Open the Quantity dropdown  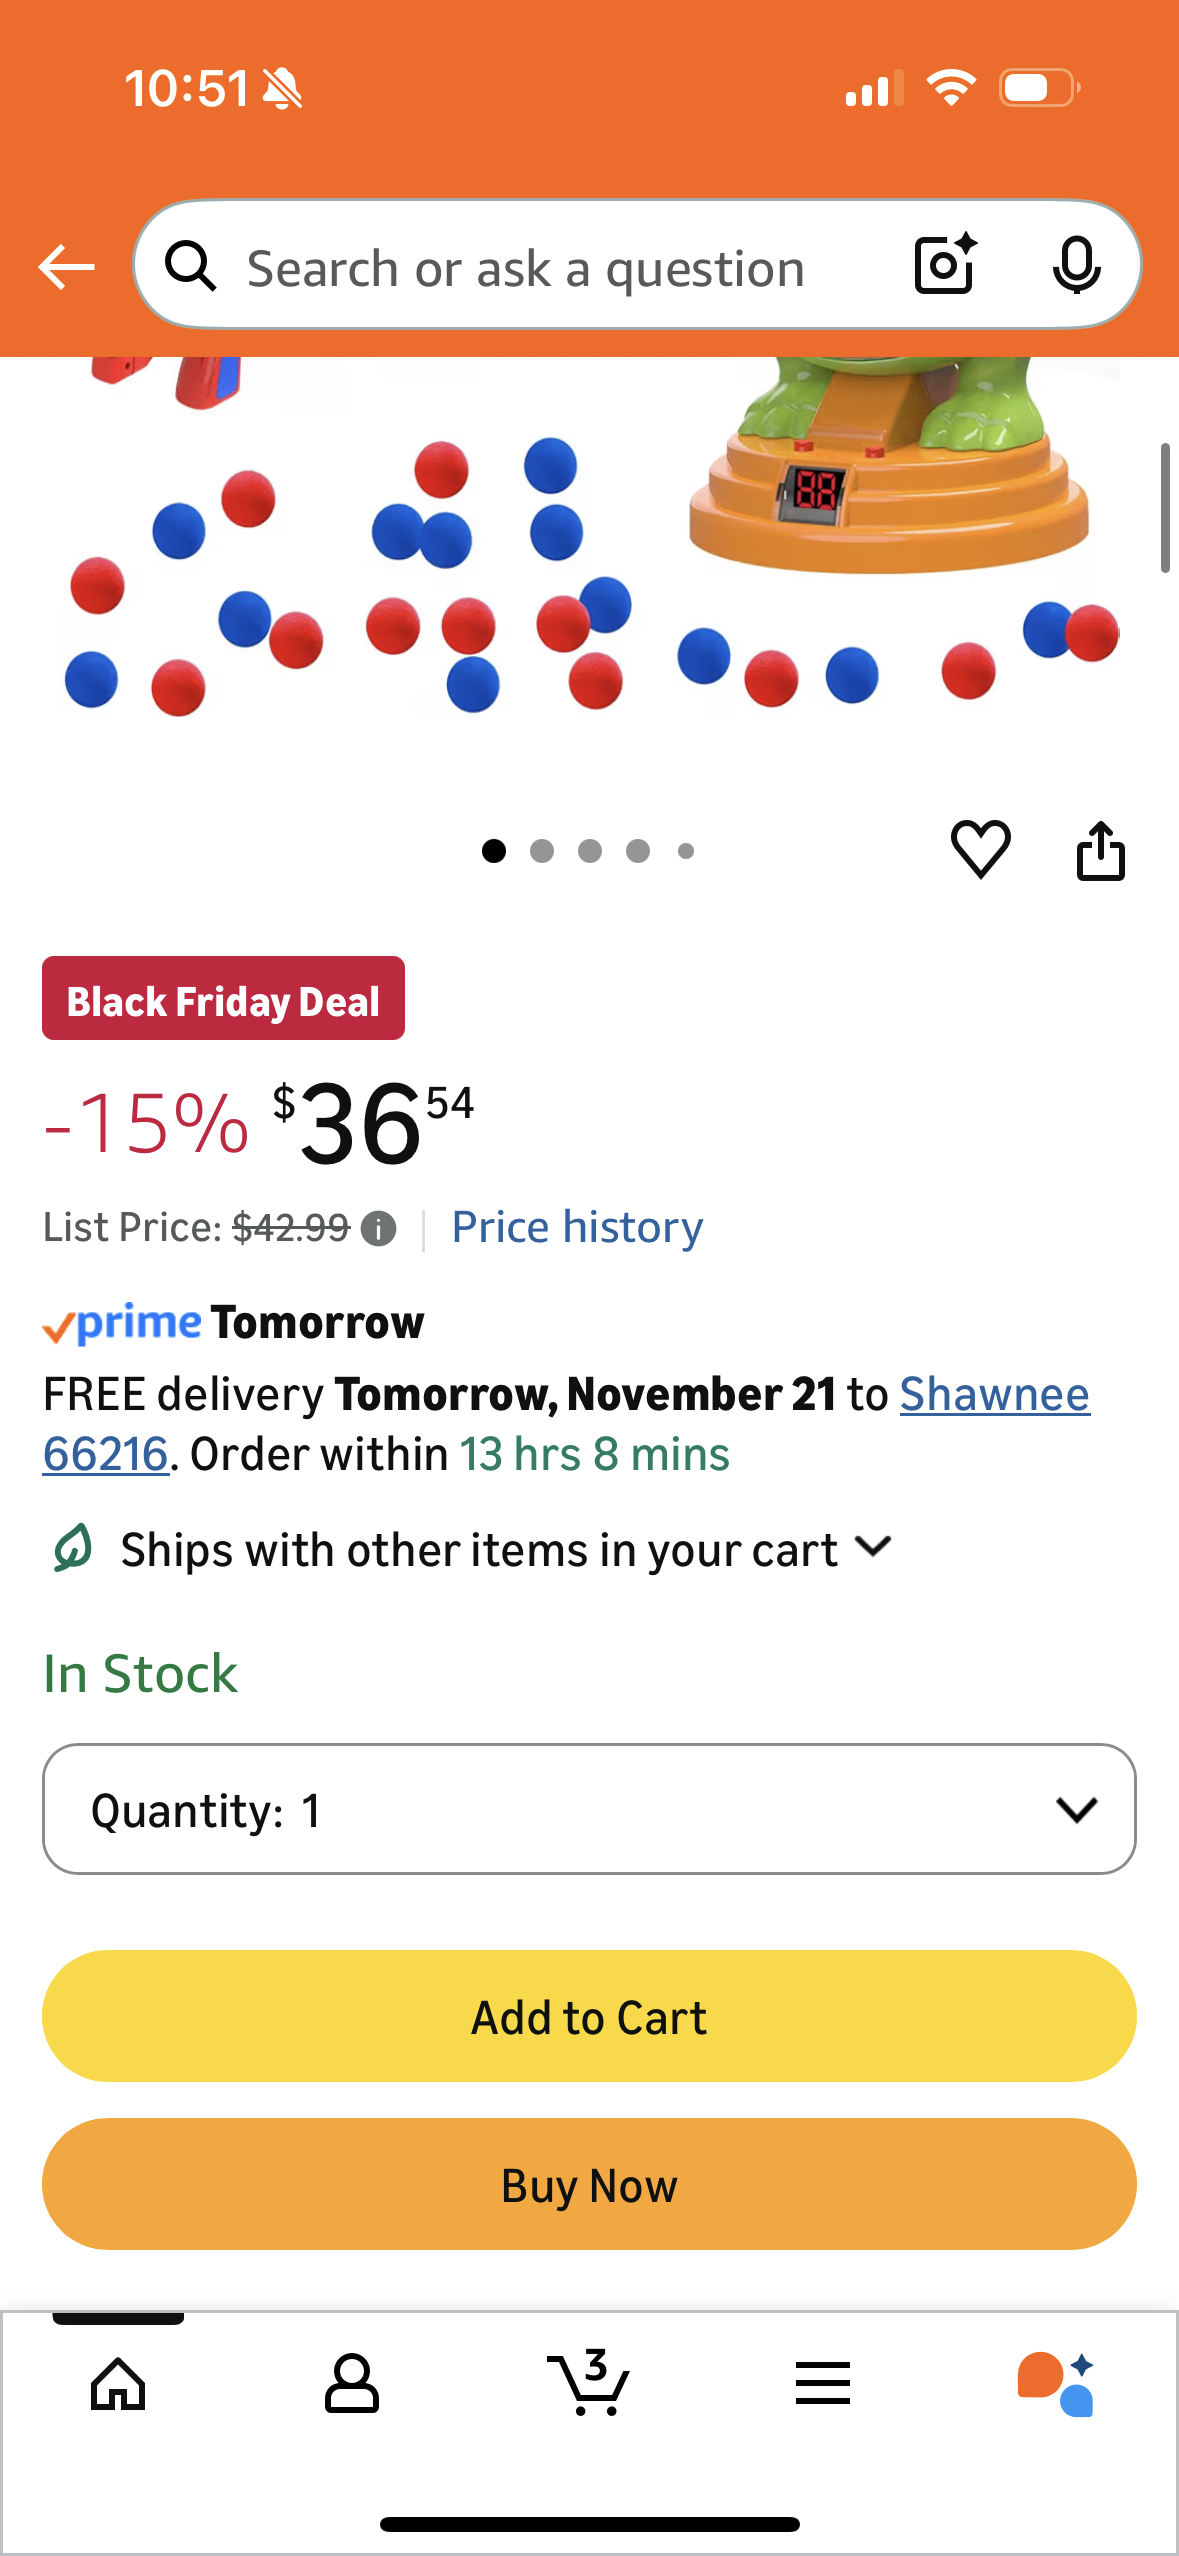[x=589, y=1809]
